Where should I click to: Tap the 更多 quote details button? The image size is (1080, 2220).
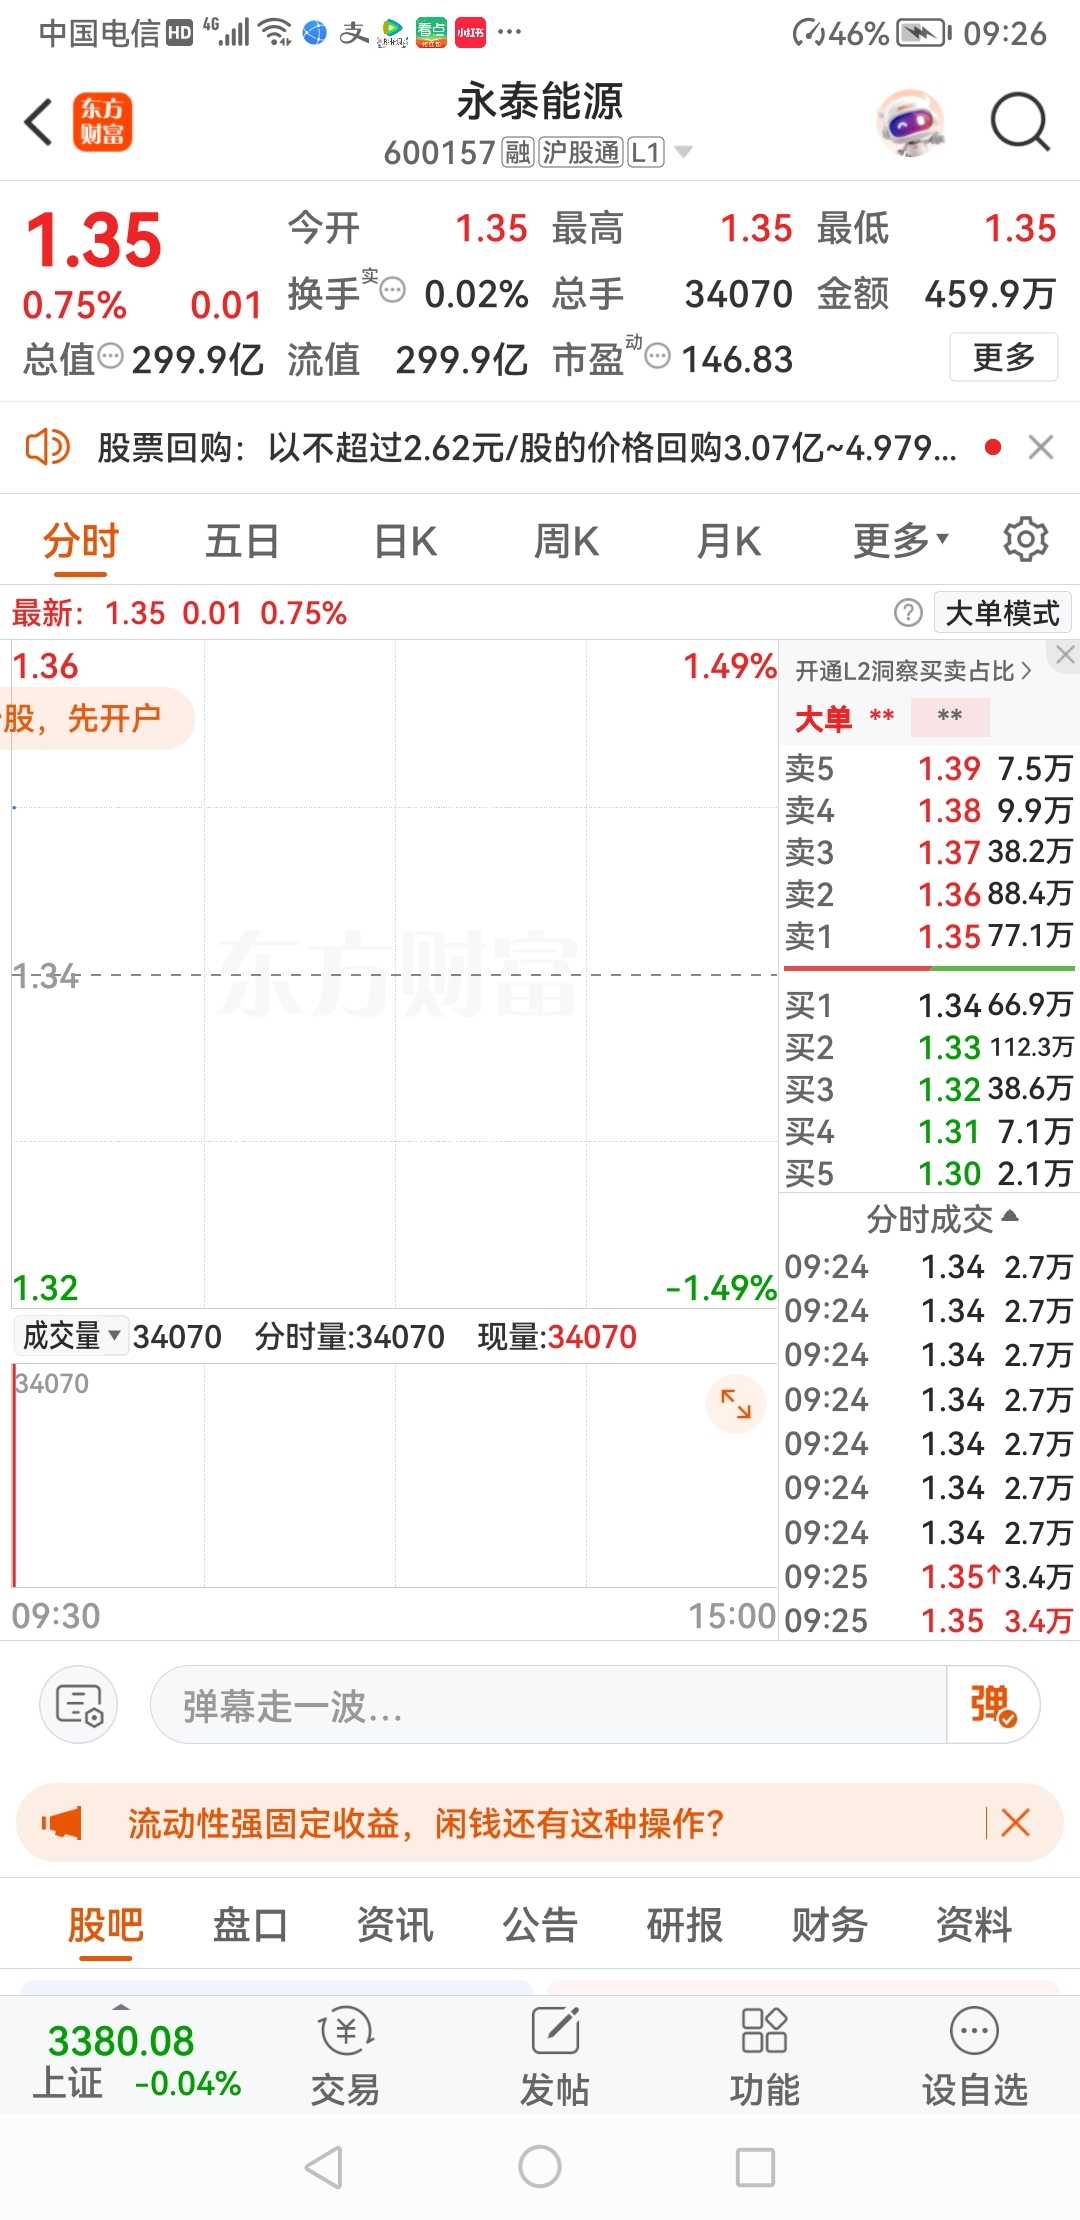(1003, 357)
